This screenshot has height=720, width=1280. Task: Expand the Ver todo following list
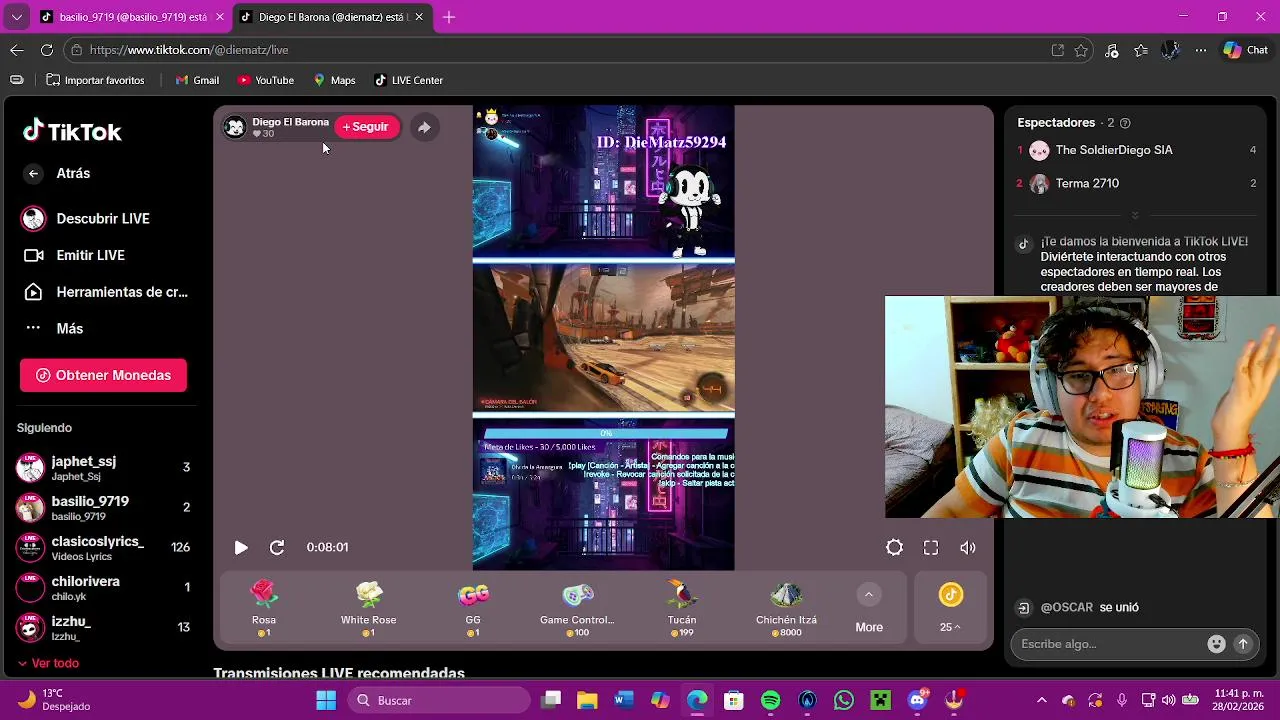(48, 663)
